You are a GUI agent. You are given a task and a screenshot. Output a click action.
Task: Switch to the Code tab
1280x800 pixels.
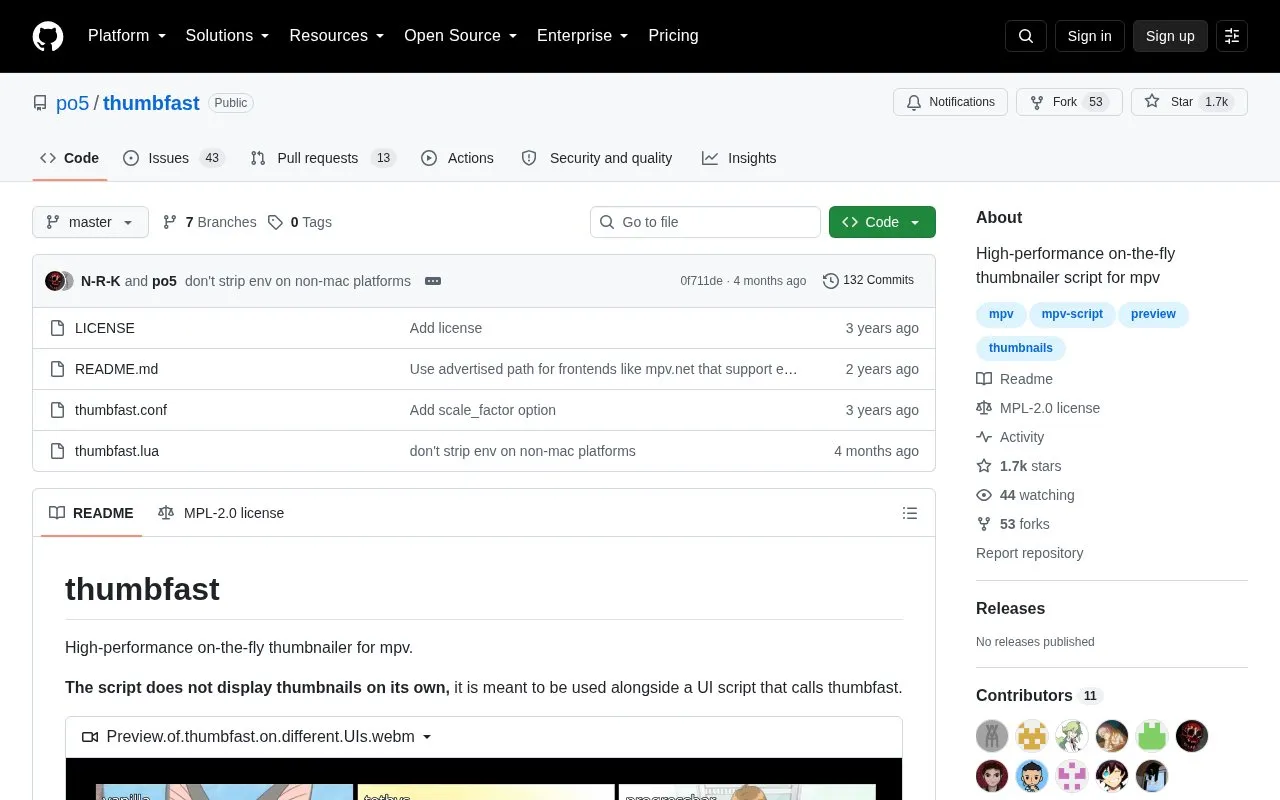click(x=70, y=158)
